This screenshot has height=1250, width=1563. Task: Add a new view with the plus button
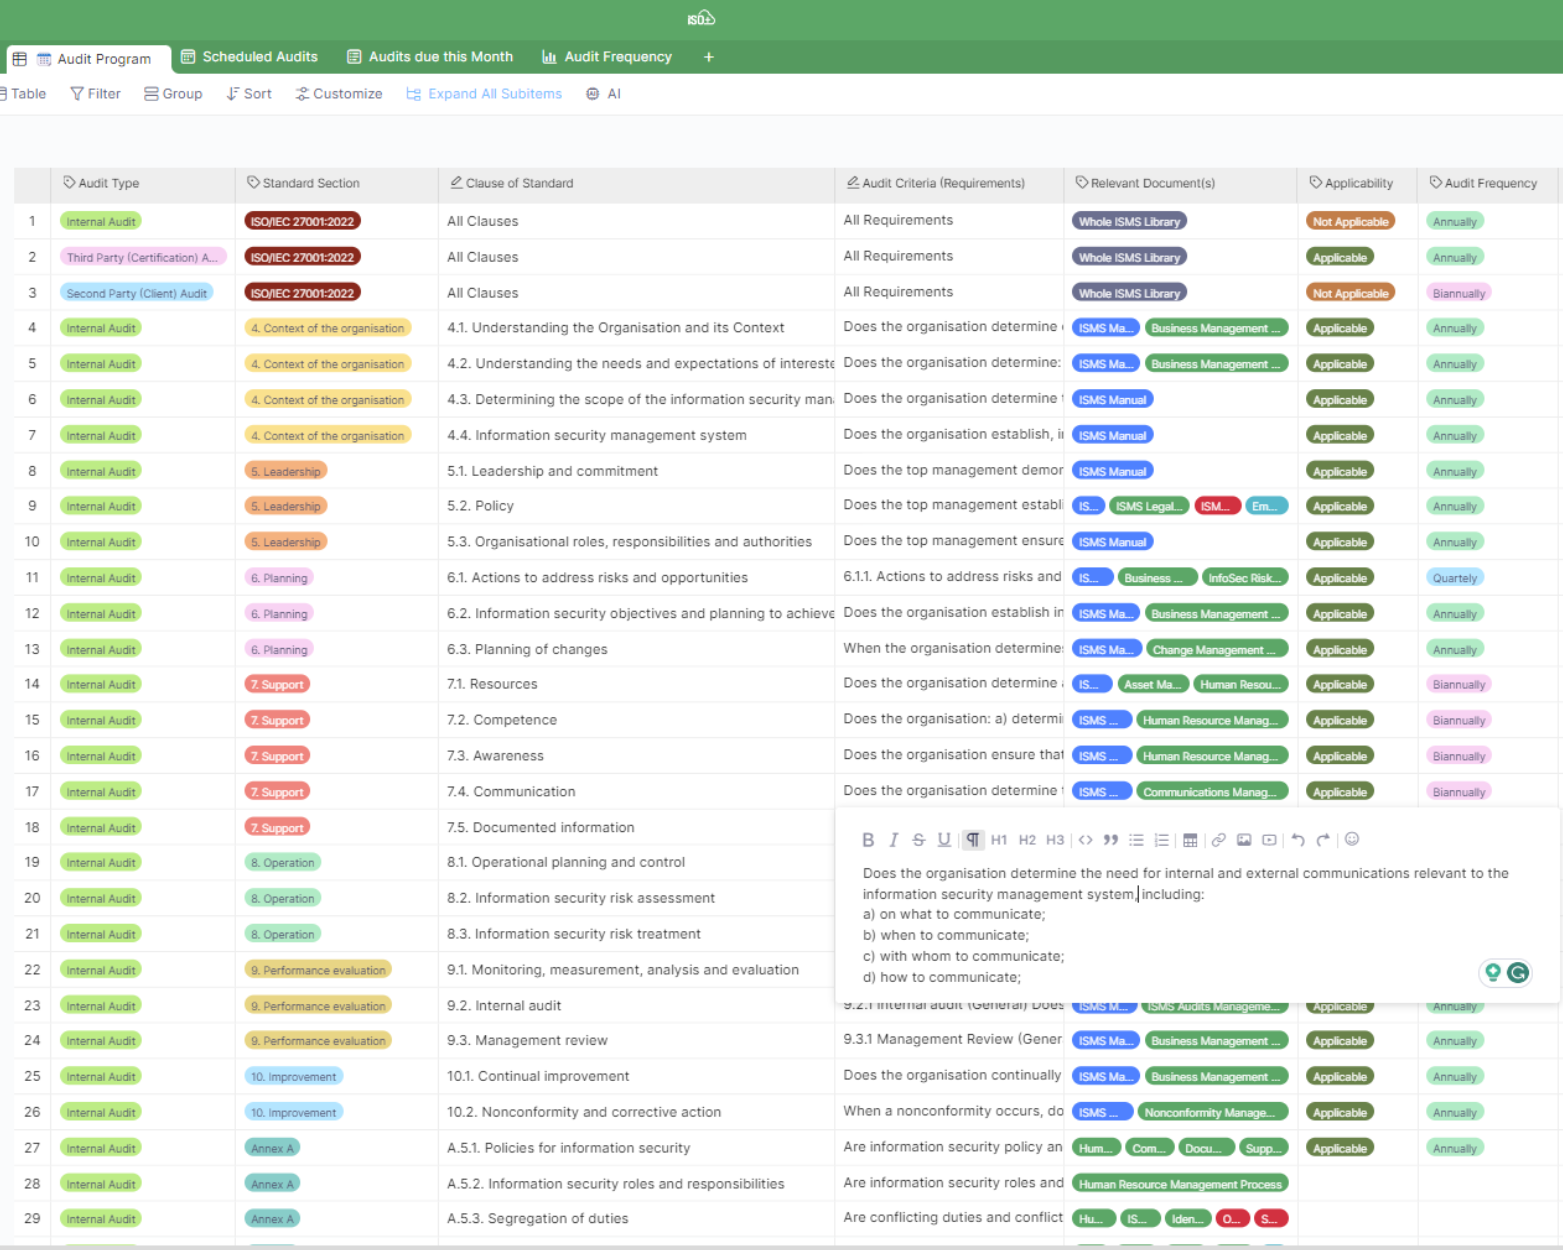click(709, 57)
